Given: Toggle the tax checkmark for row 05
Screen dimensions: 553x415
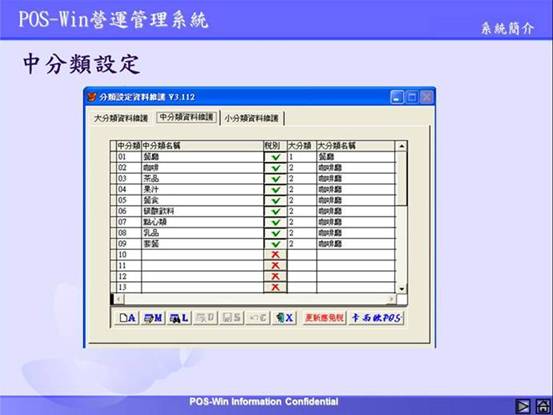Looking at the screenshot, I should (275, 201).
